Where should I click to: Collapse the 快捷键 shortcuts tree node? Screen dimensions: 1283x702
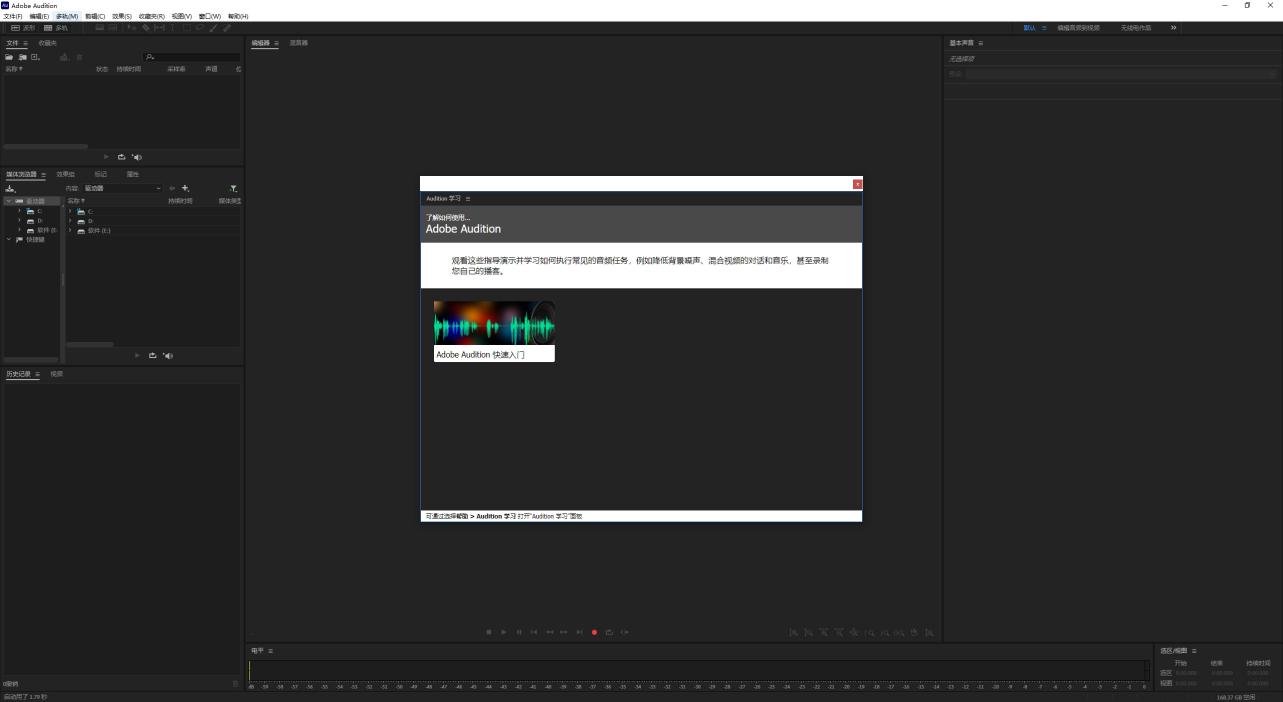(x=9, y=239)
